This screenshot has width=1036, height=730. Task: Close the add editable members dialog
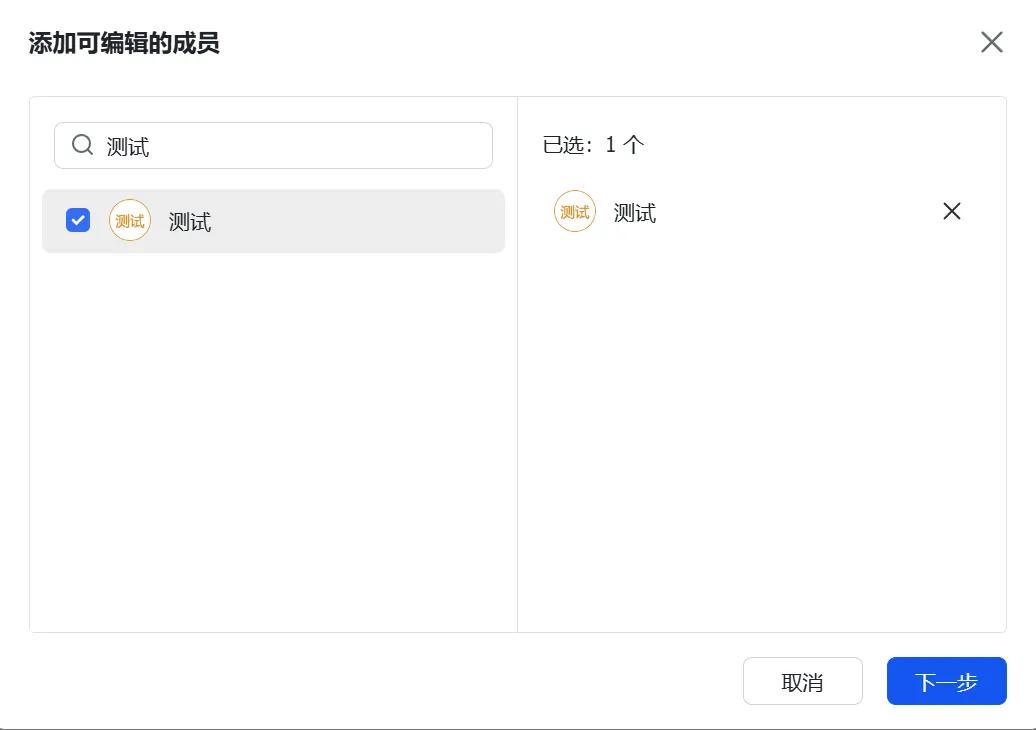[x=991, y=42]
